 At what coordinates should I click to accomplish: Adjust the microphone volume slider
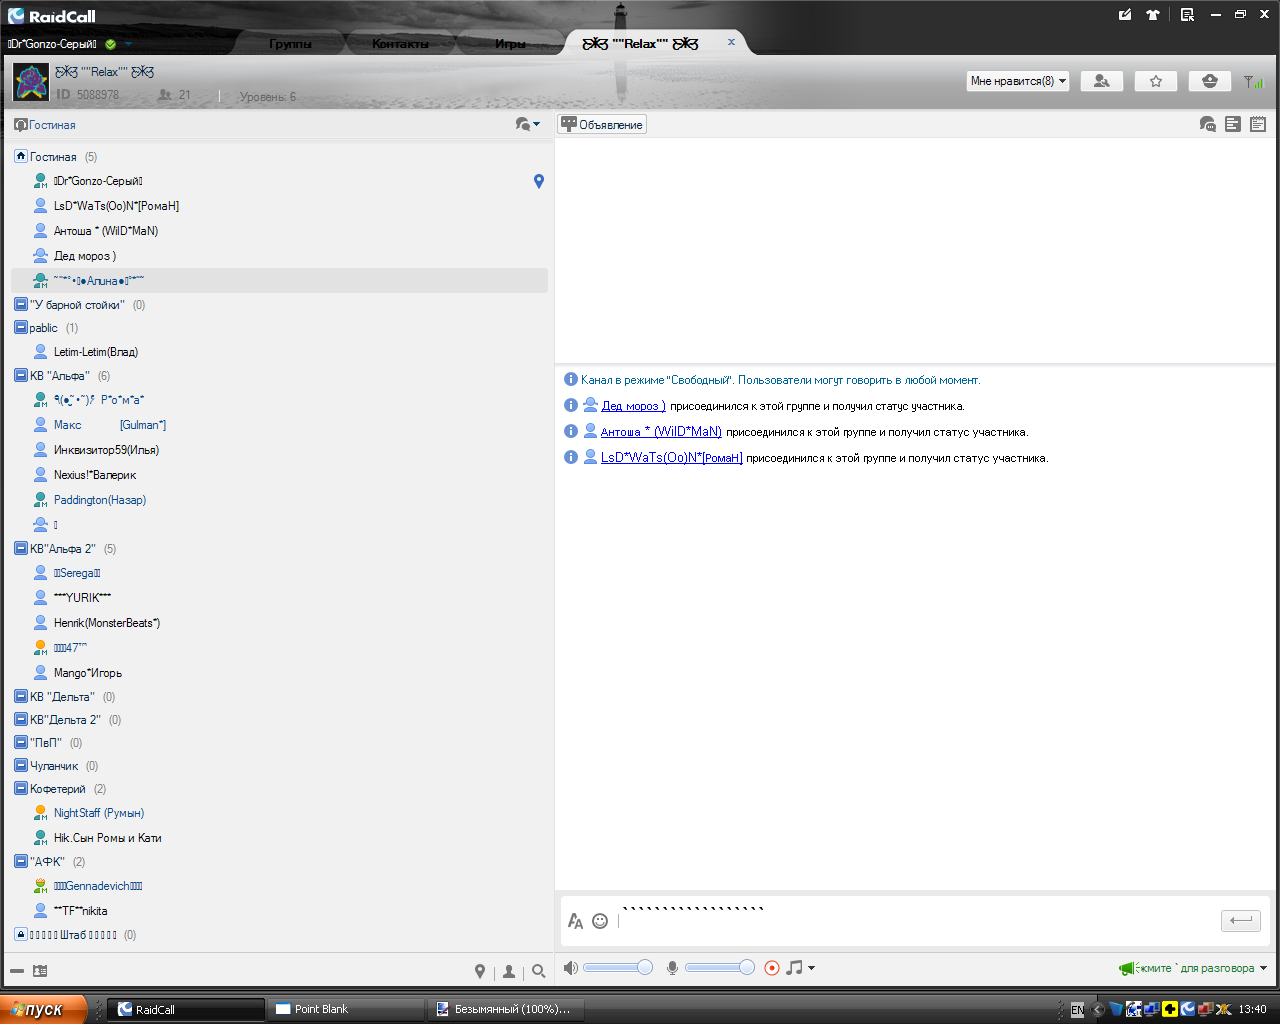pyautogui.click(x=720, y=968)
